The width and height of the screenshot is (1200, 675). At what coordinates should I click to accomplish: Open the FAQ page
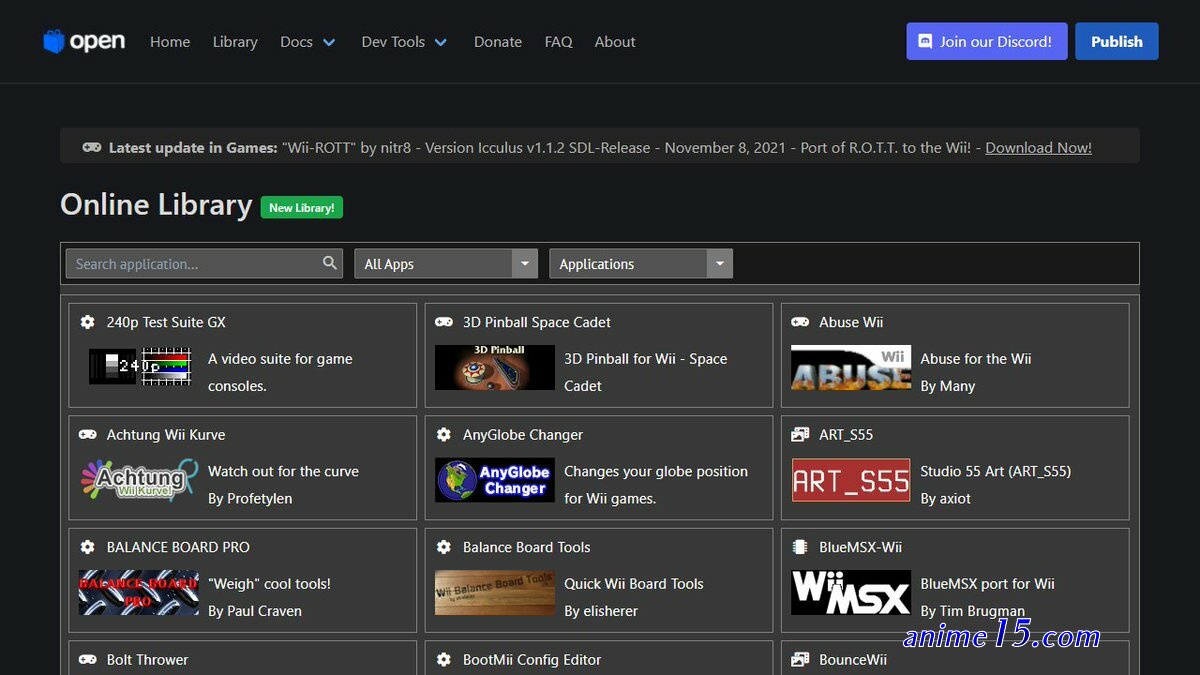pyautogui.click(x=559, y=42)
